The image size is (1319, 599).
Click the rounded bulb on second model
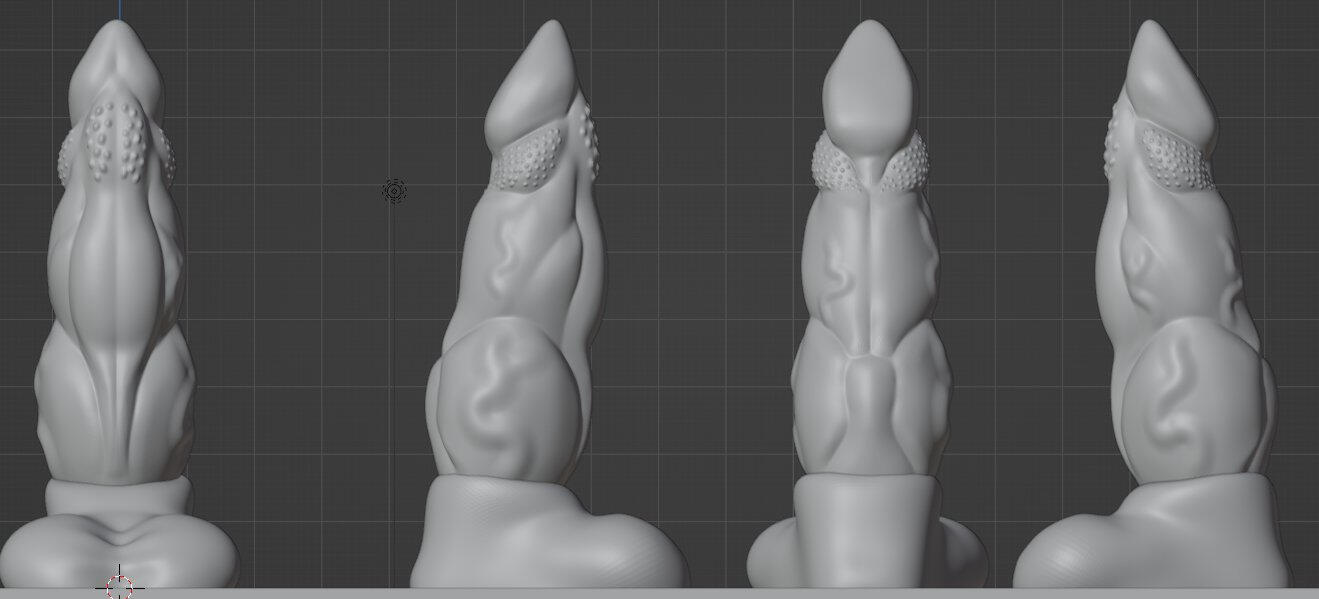tap(505, 400)
